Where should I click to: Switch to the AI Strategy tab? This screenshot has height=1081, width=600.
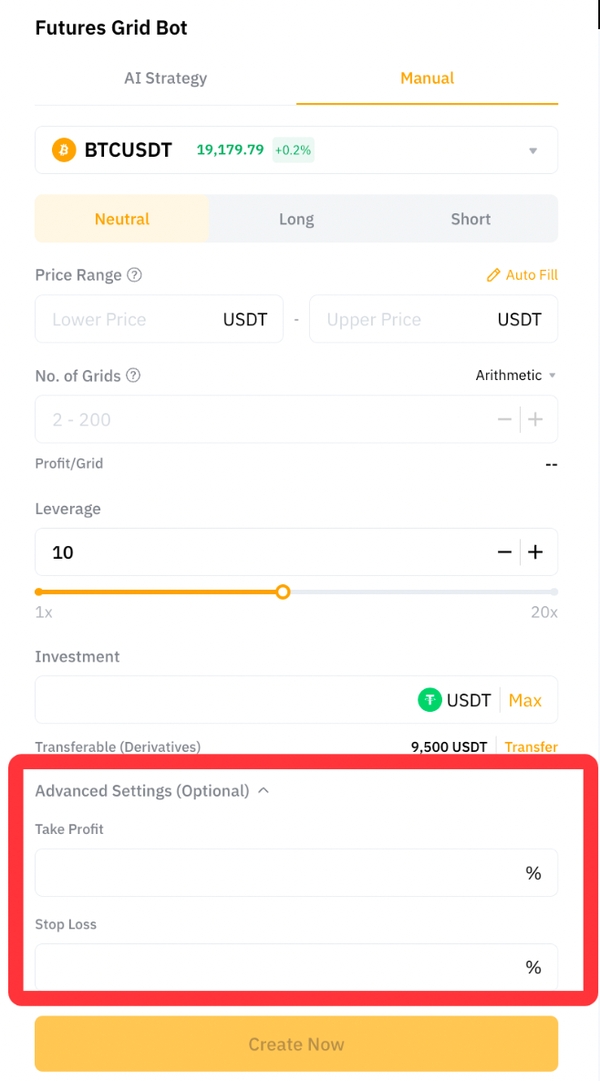click(x=165, y=78)
